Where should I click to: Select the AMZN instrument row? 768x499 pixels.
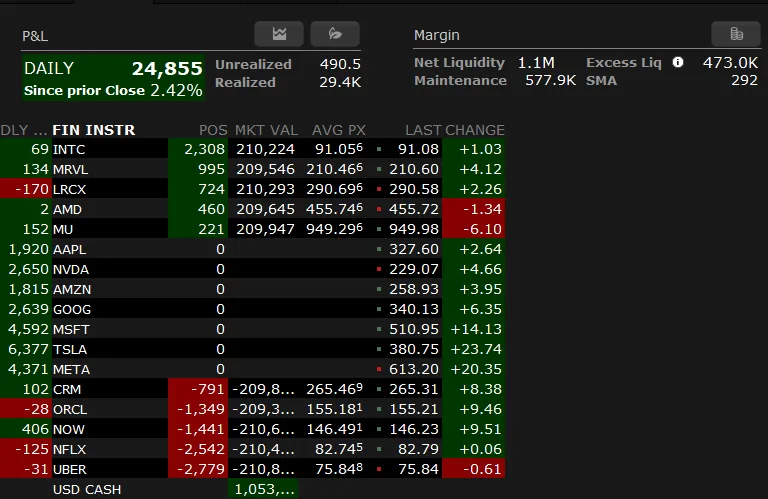252,289
